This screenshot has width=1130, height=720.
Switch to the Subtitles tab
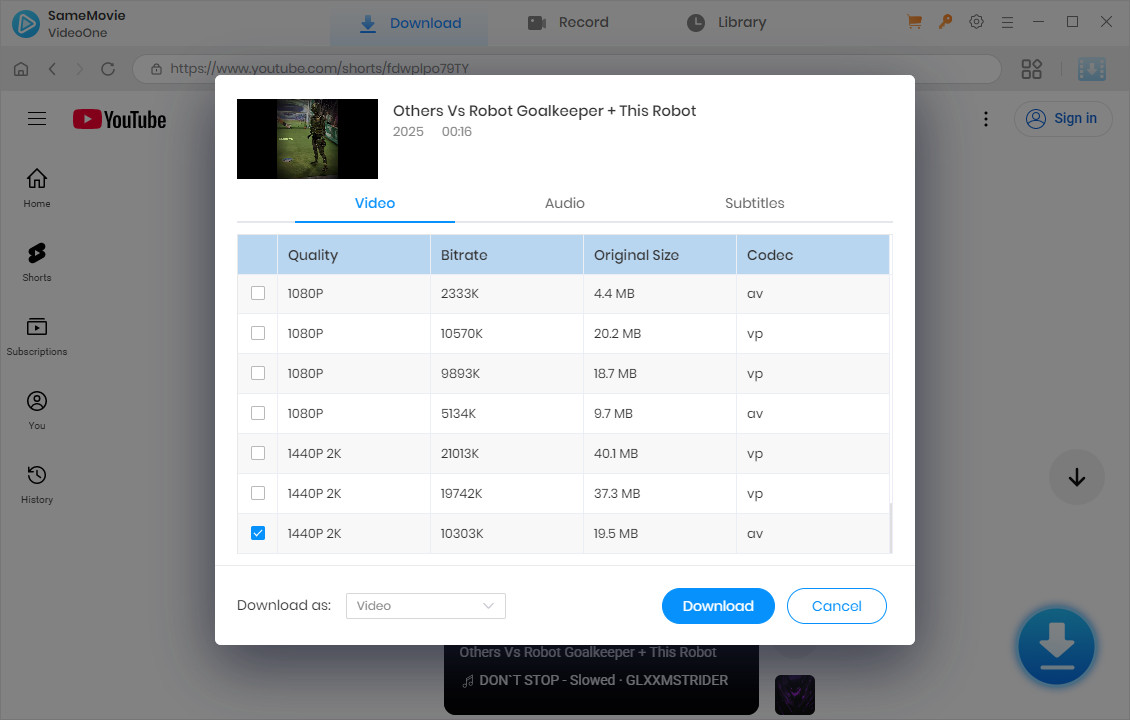tap(755, 203)
